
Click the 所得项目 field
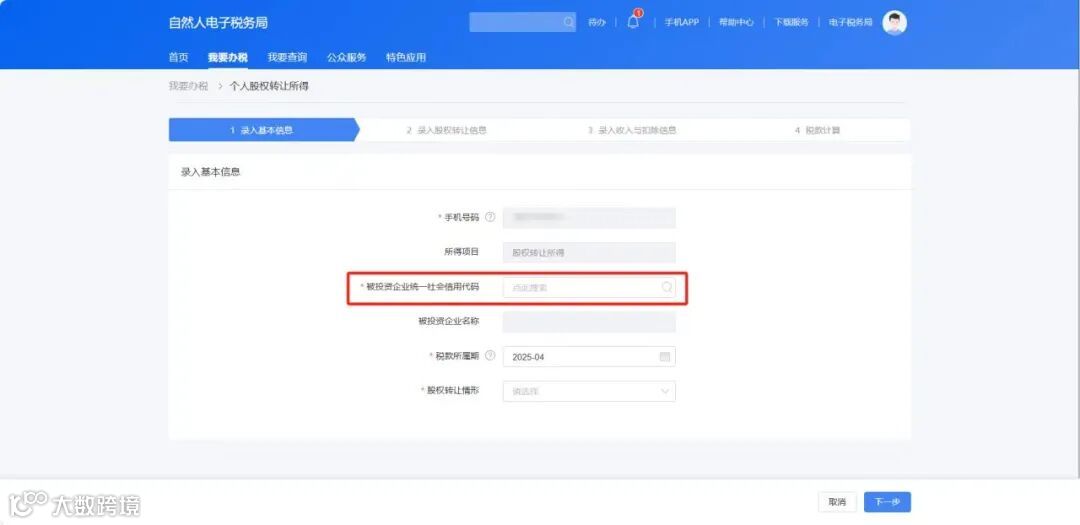(x=589, y=253)
